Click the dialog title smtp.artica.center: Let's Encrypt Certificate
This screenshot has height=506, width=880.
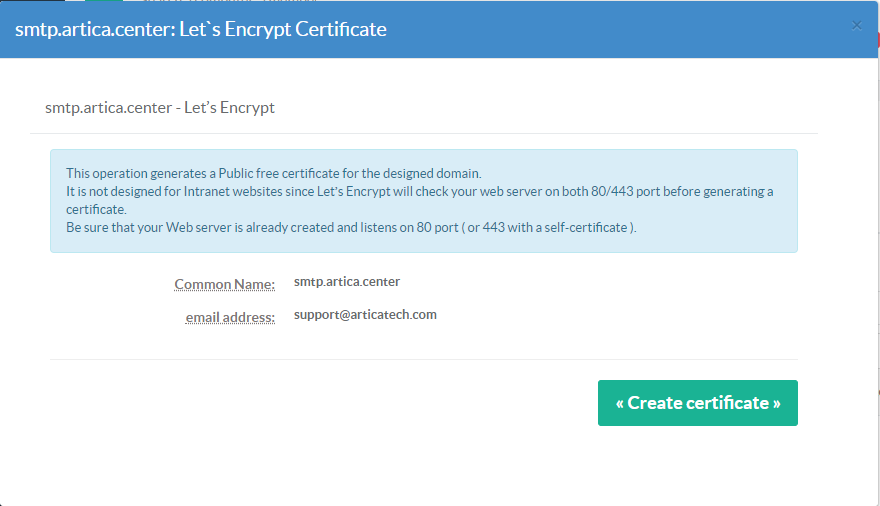click(201, 29)
